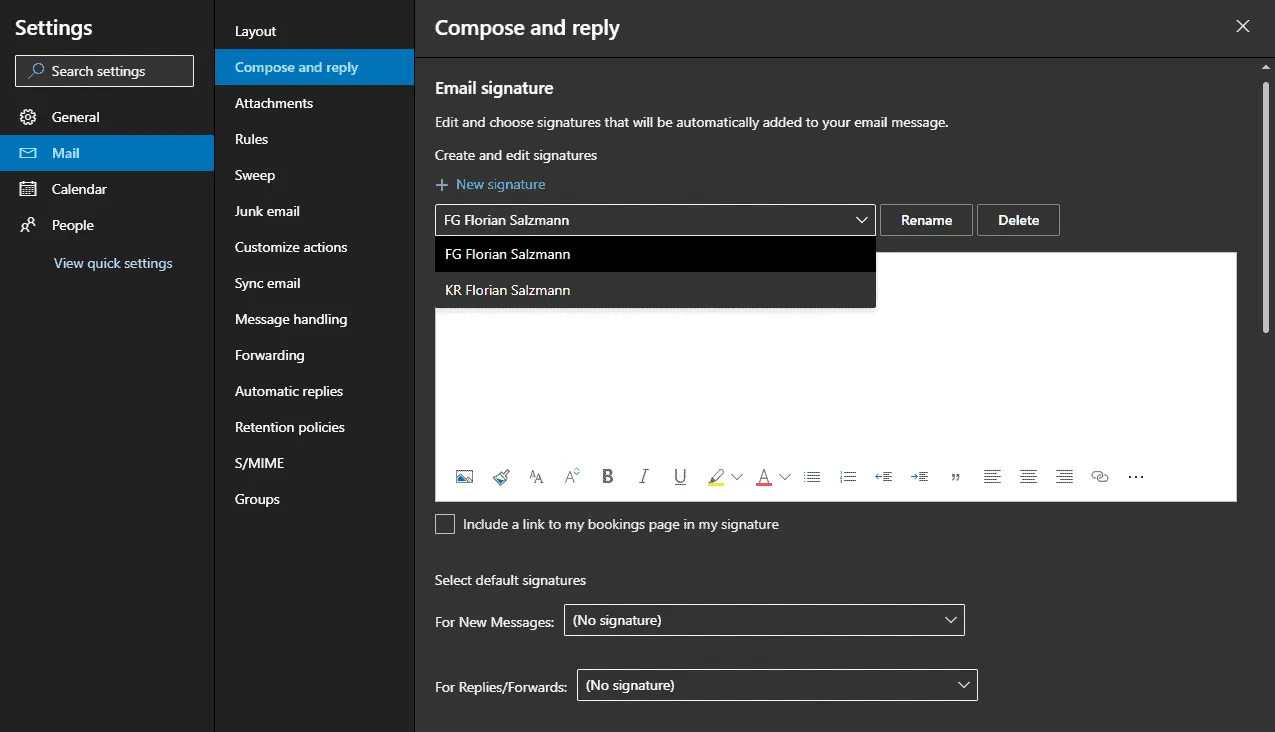Open Sync email settings
The image size is (1275, 732).
pyautogui.click(x=314, y=283)
